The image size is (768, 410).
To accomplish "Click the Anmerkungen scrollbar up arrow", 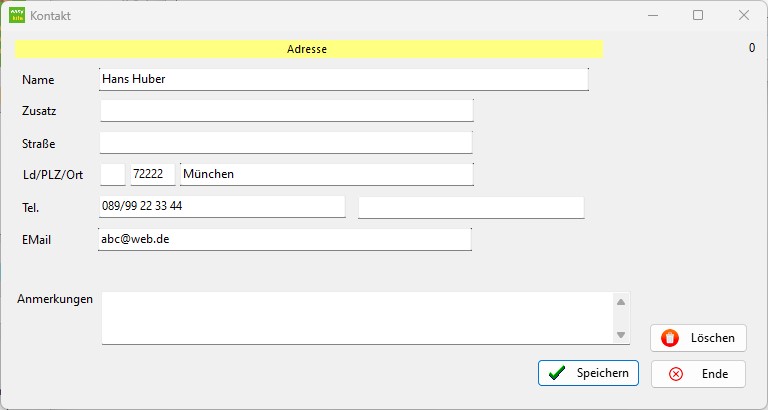I will click(621, 302).
